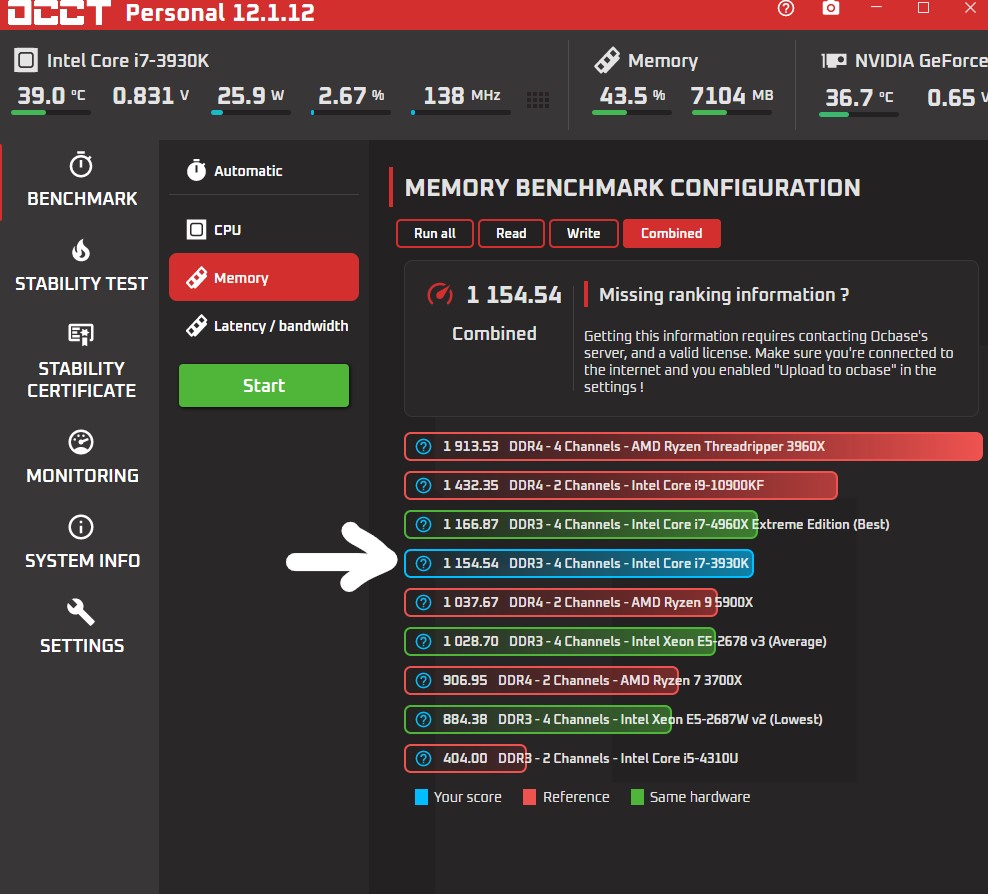Click the blue Your score legend swatch
The height and width of the screenshot is (894, 988).
pos(422,797)
